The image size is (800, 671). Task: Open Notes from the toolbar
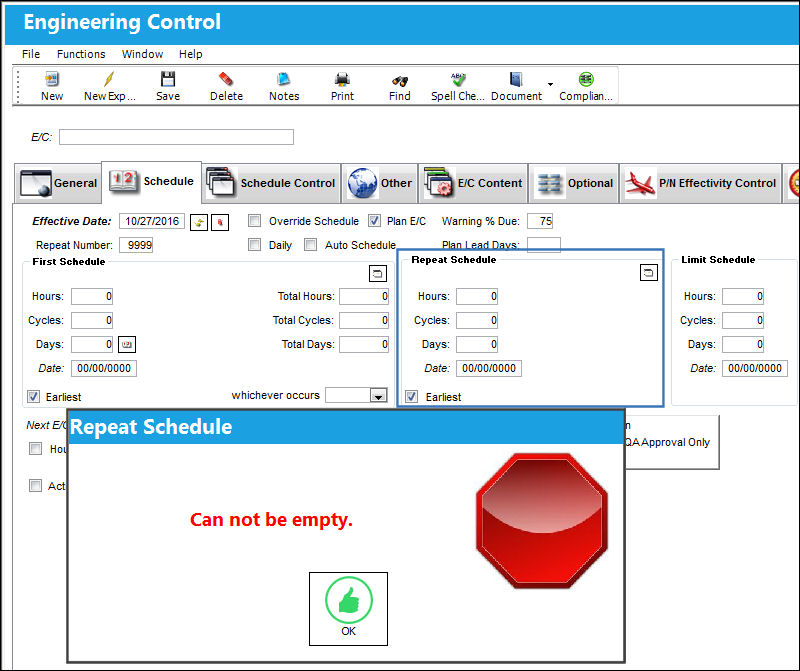pos(284,86)
